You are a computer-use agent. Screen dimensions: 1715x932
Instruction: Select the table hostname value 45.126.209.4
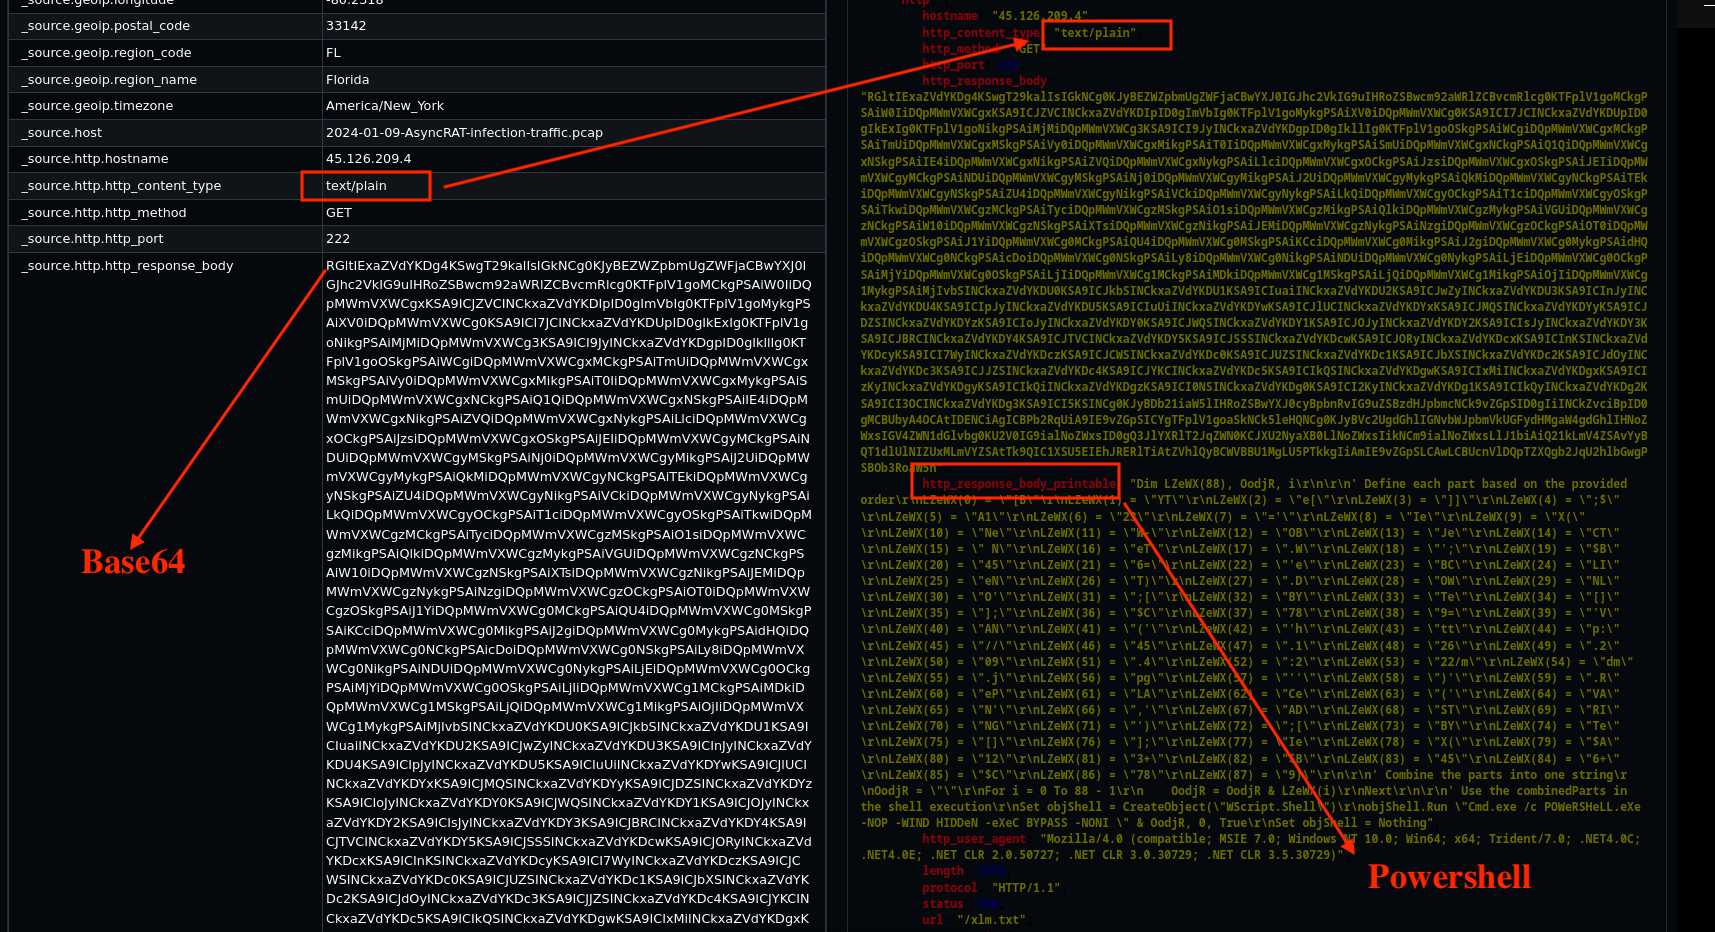(x=369, y=159)
